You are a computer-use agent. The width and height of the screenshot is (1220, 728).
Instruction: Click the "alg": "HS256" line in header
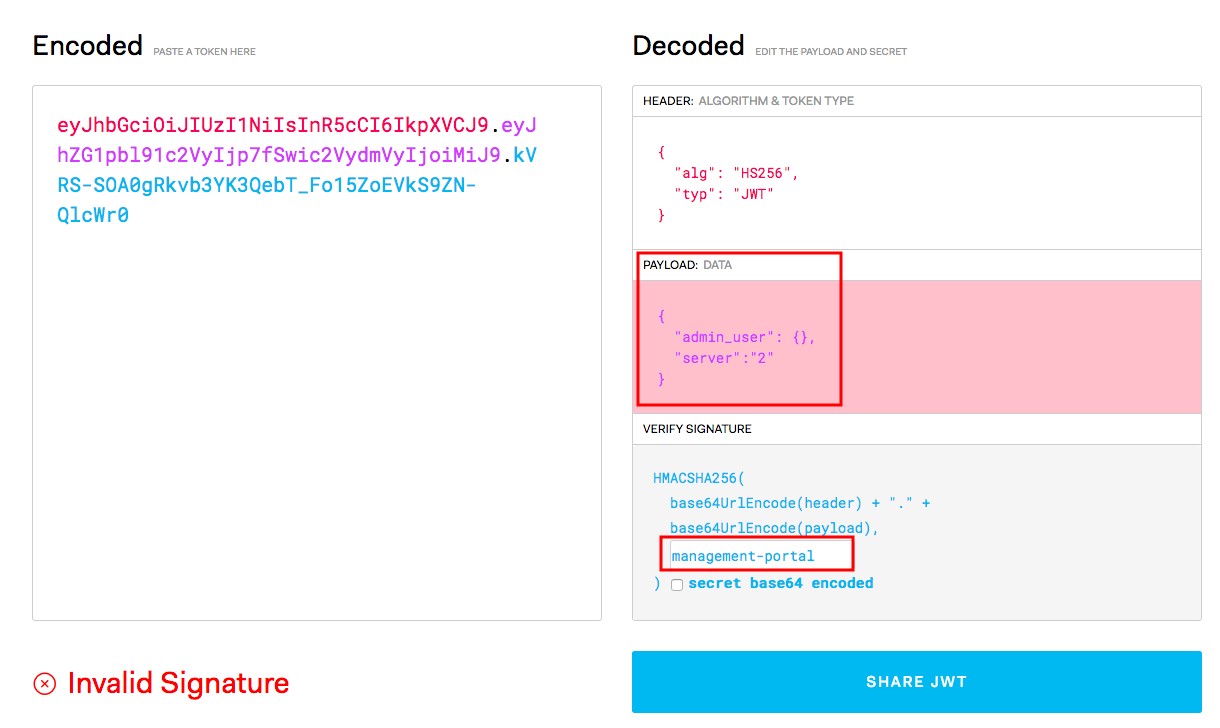point(736,173)
